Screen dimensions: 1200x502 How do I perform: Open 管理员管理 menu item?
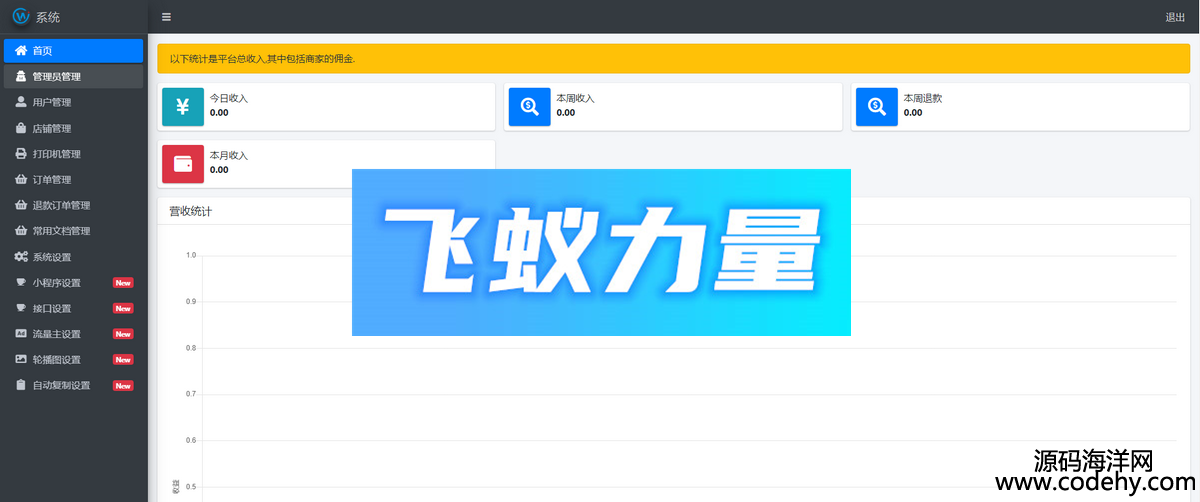click(56, 77)
